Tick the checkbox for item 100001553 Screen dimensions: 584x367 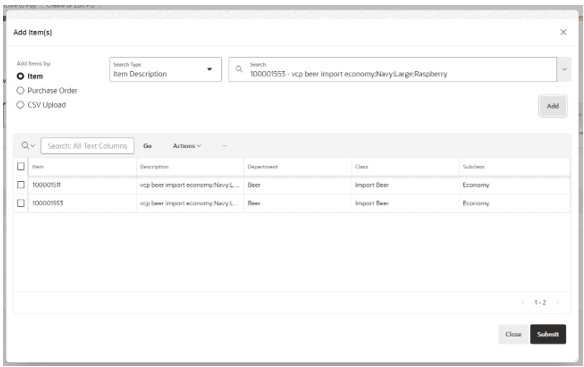pyautogui.click(x=21, y=203)
